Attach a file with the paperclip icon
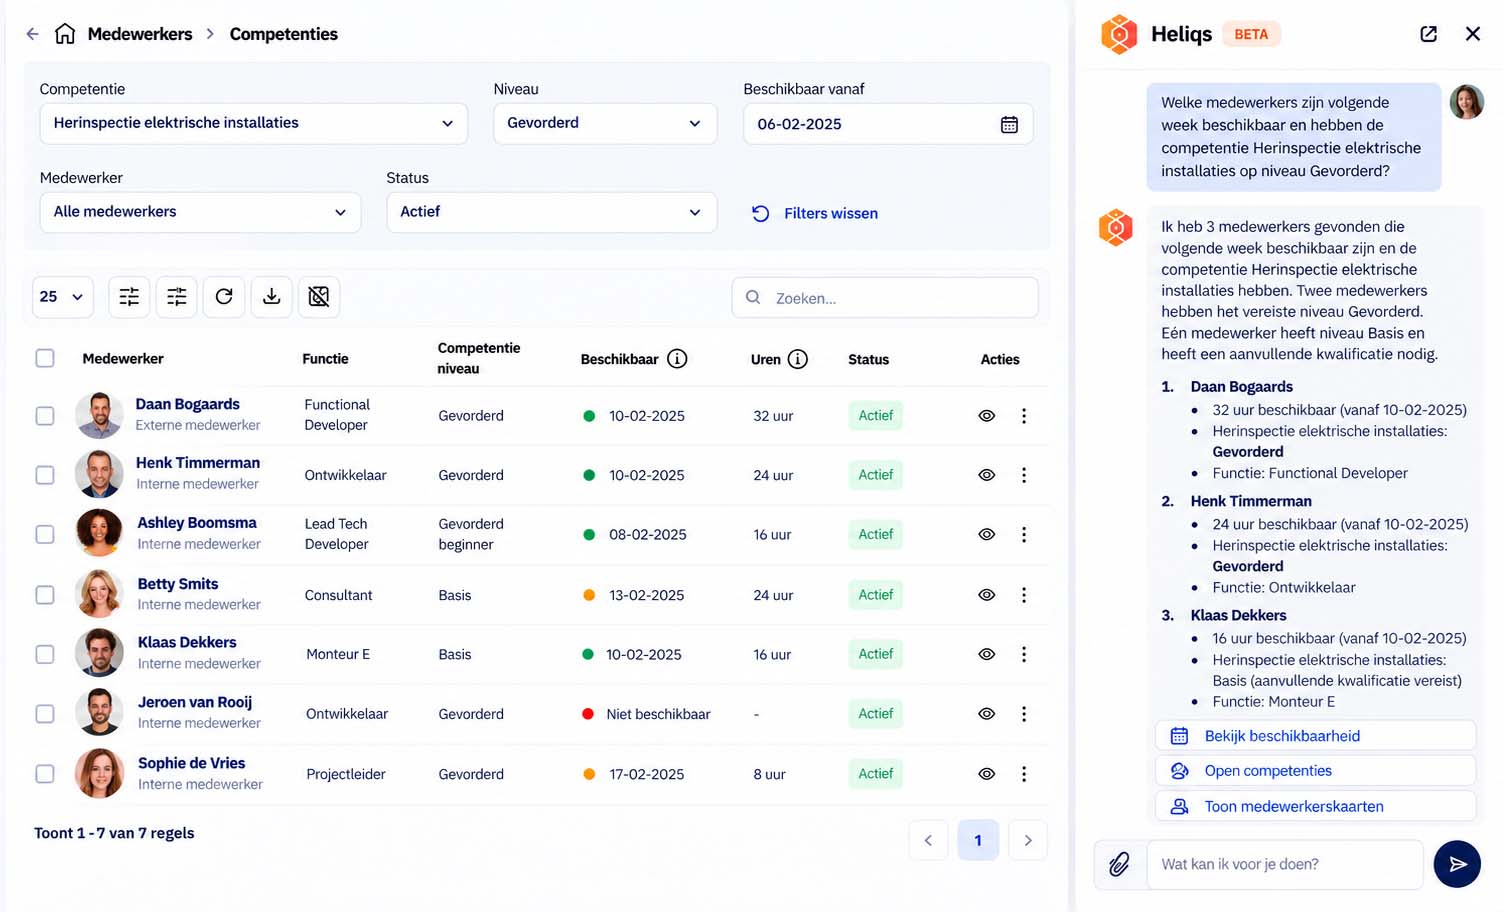1503x912 pixels. click(x=1119, y=864)
